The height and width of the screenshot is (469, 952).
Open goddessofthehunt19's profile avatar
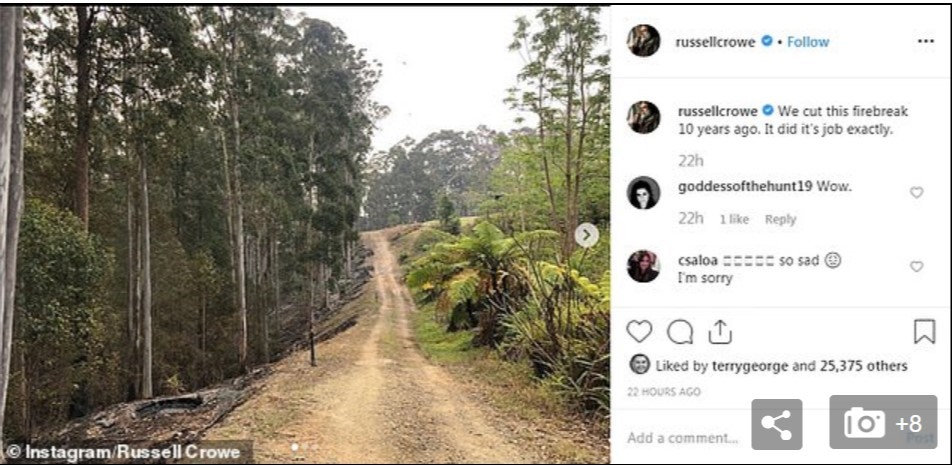(x=643, y=192)
